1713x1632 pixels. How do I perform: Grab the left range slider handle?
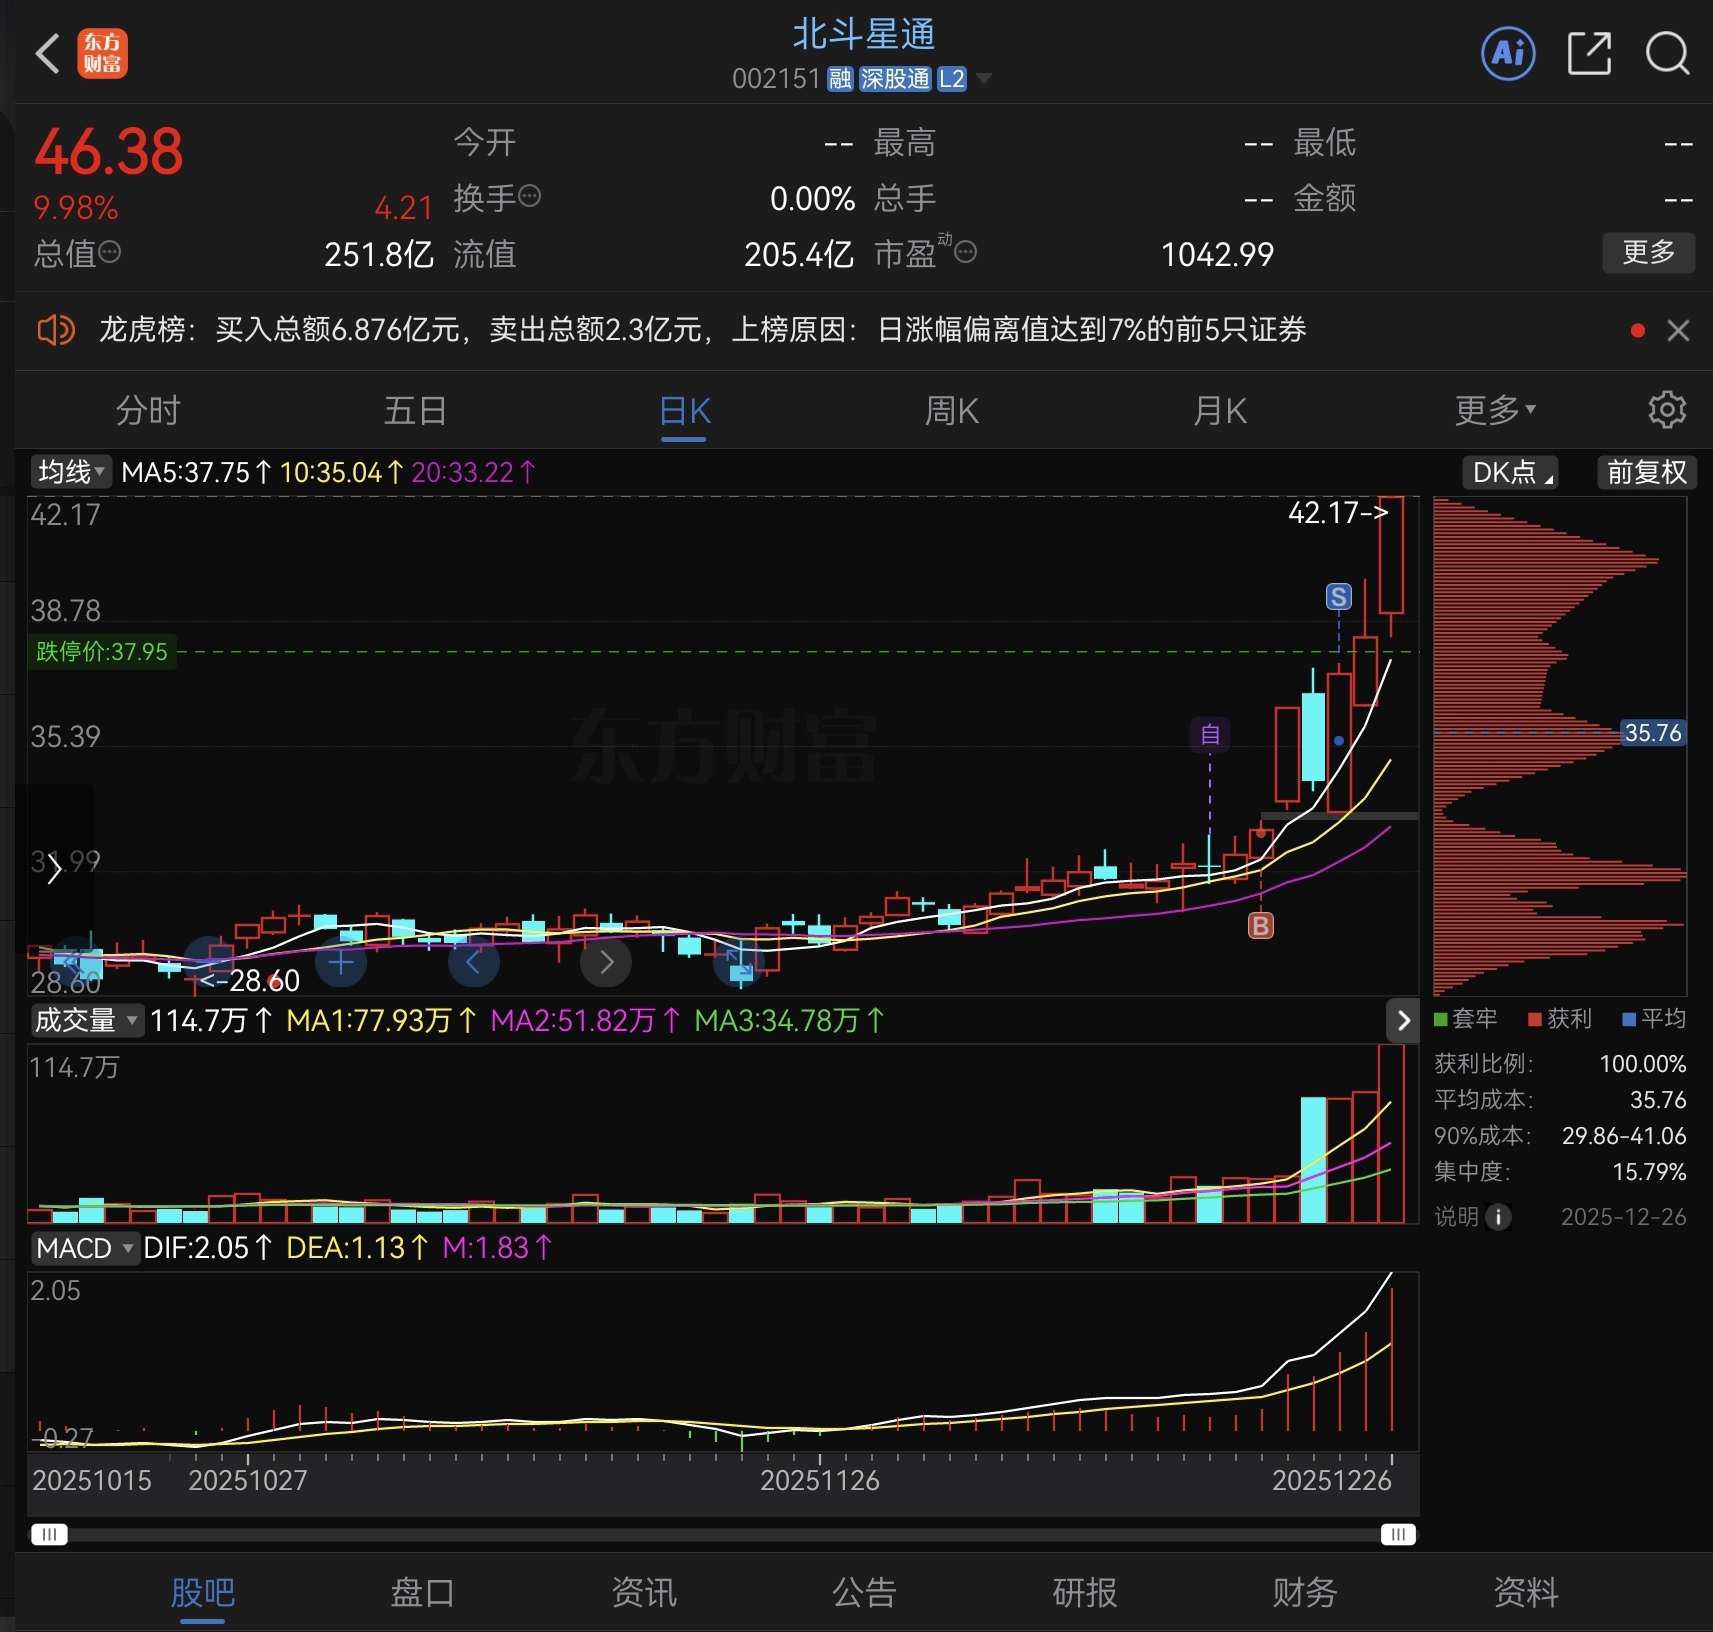click(49, 1534)
